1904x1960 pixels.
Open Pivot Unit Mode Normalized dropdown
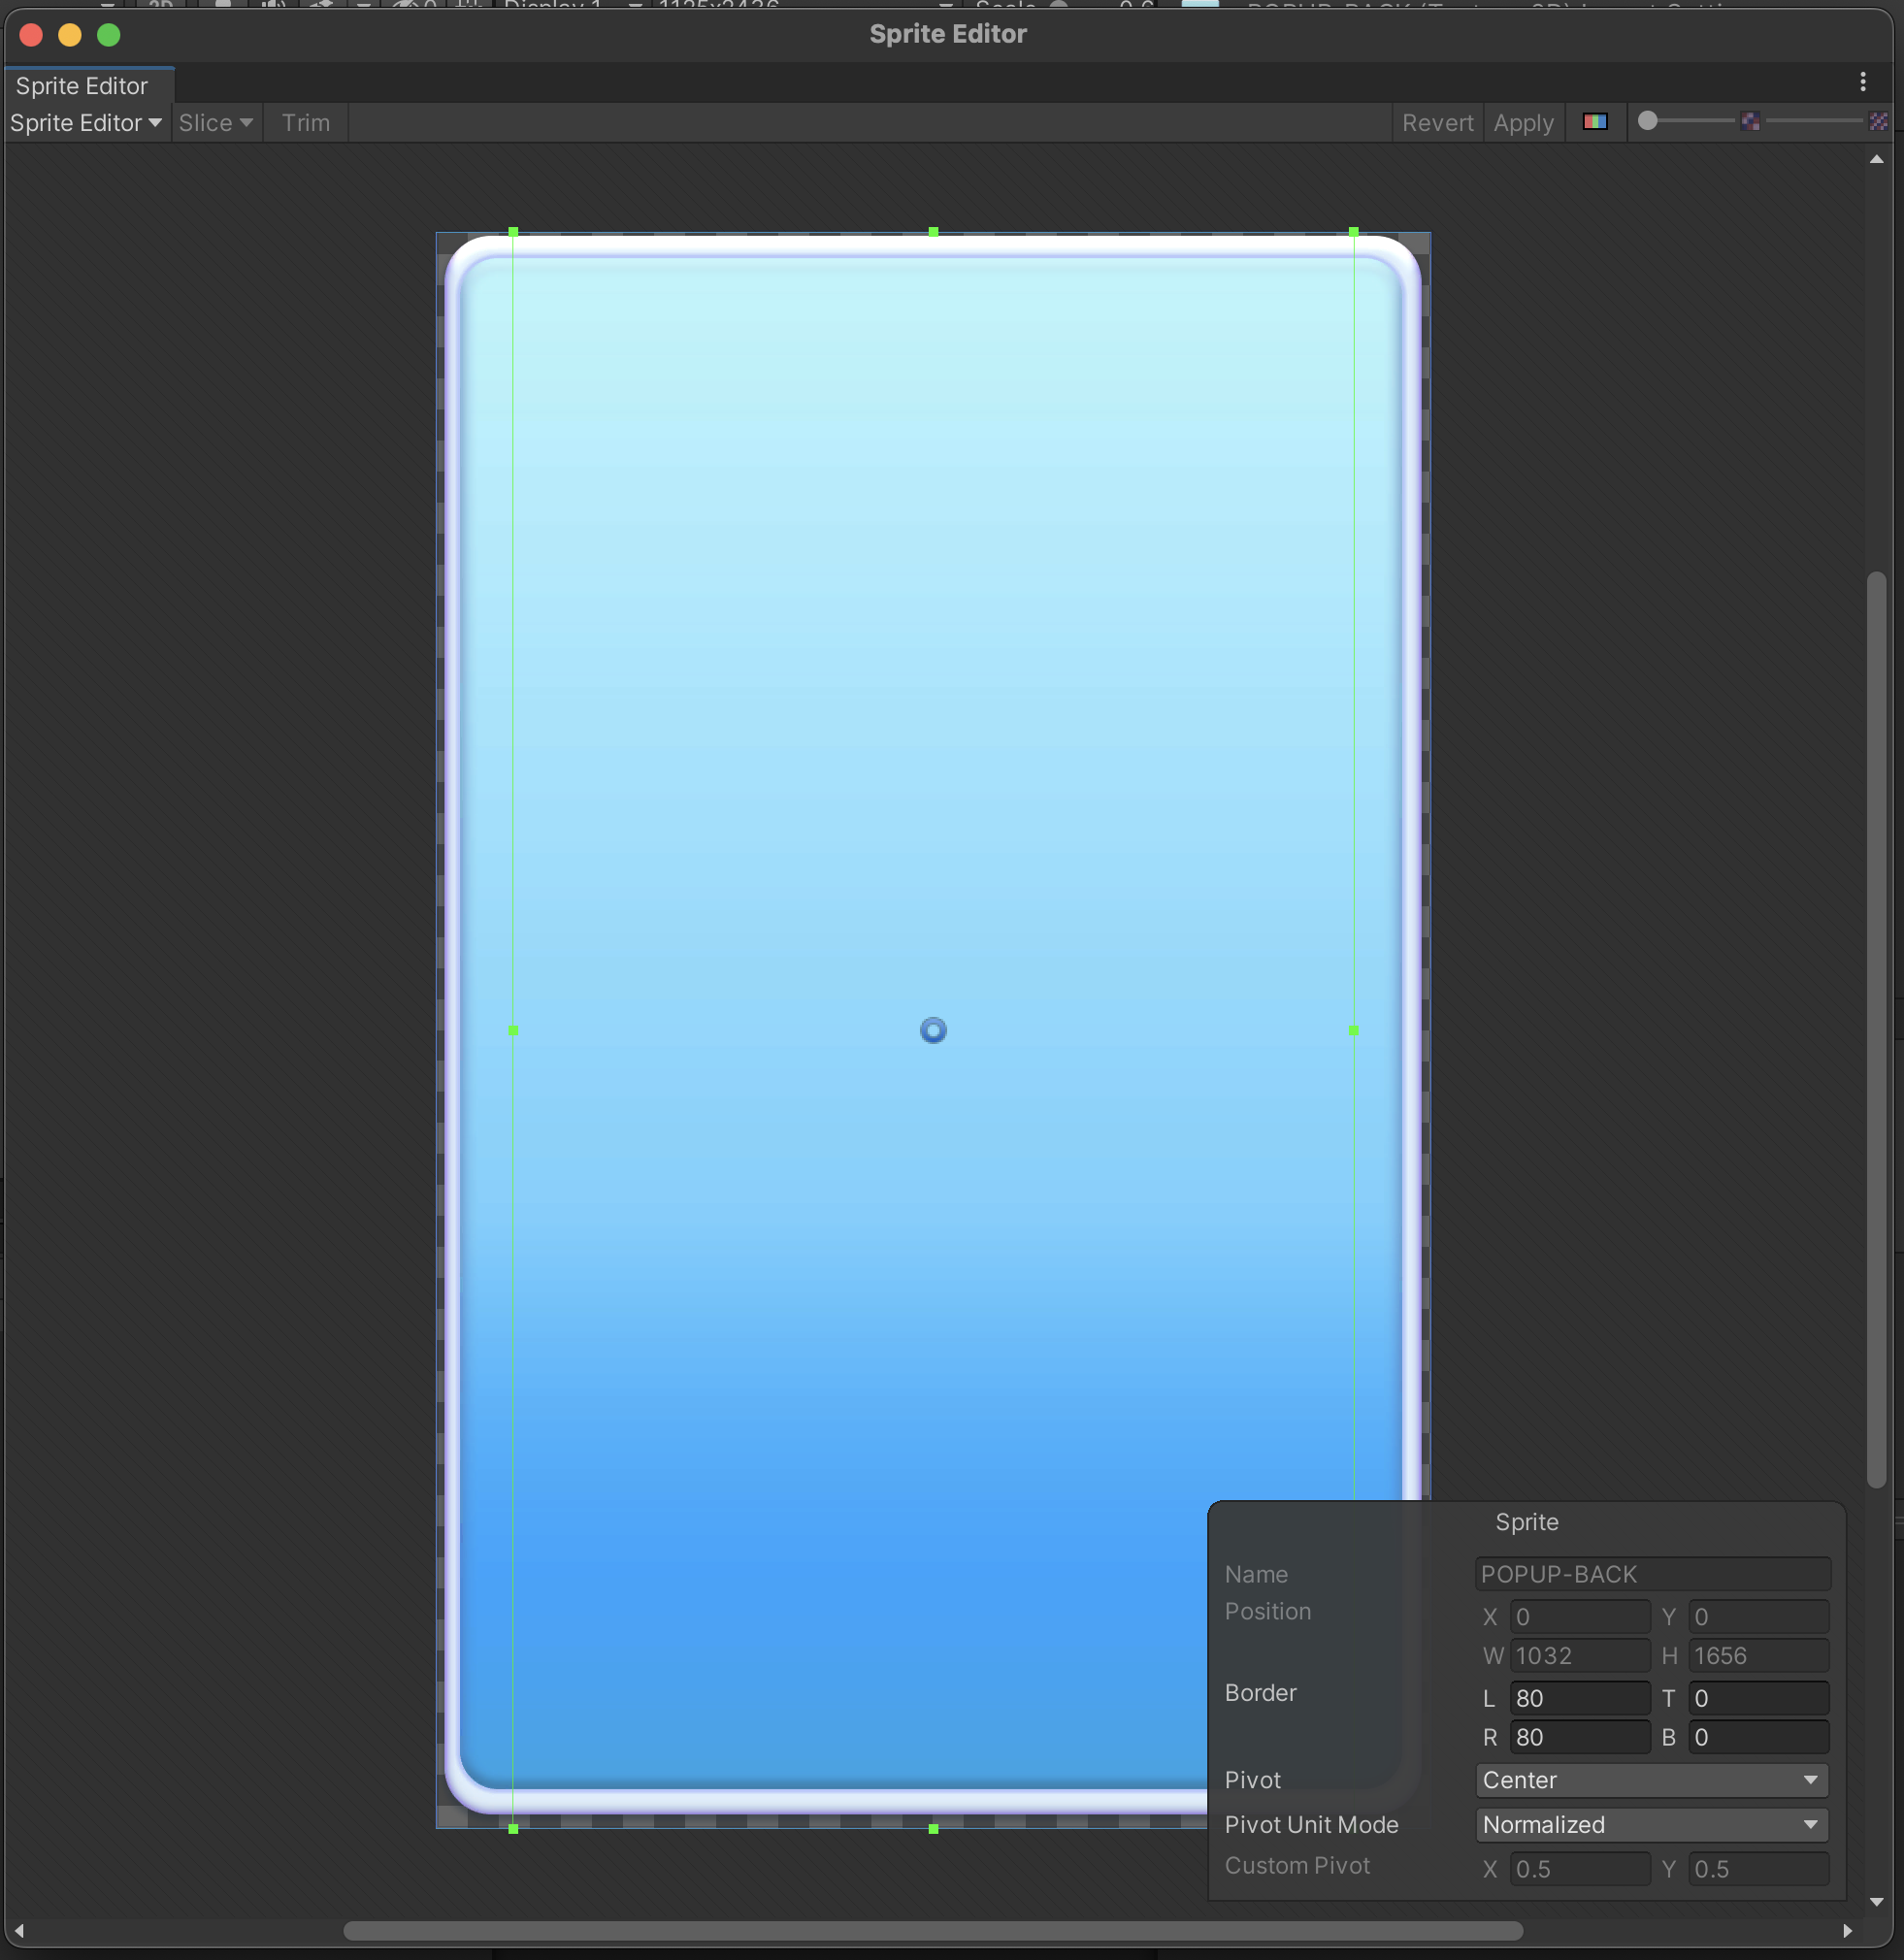1651,1824
